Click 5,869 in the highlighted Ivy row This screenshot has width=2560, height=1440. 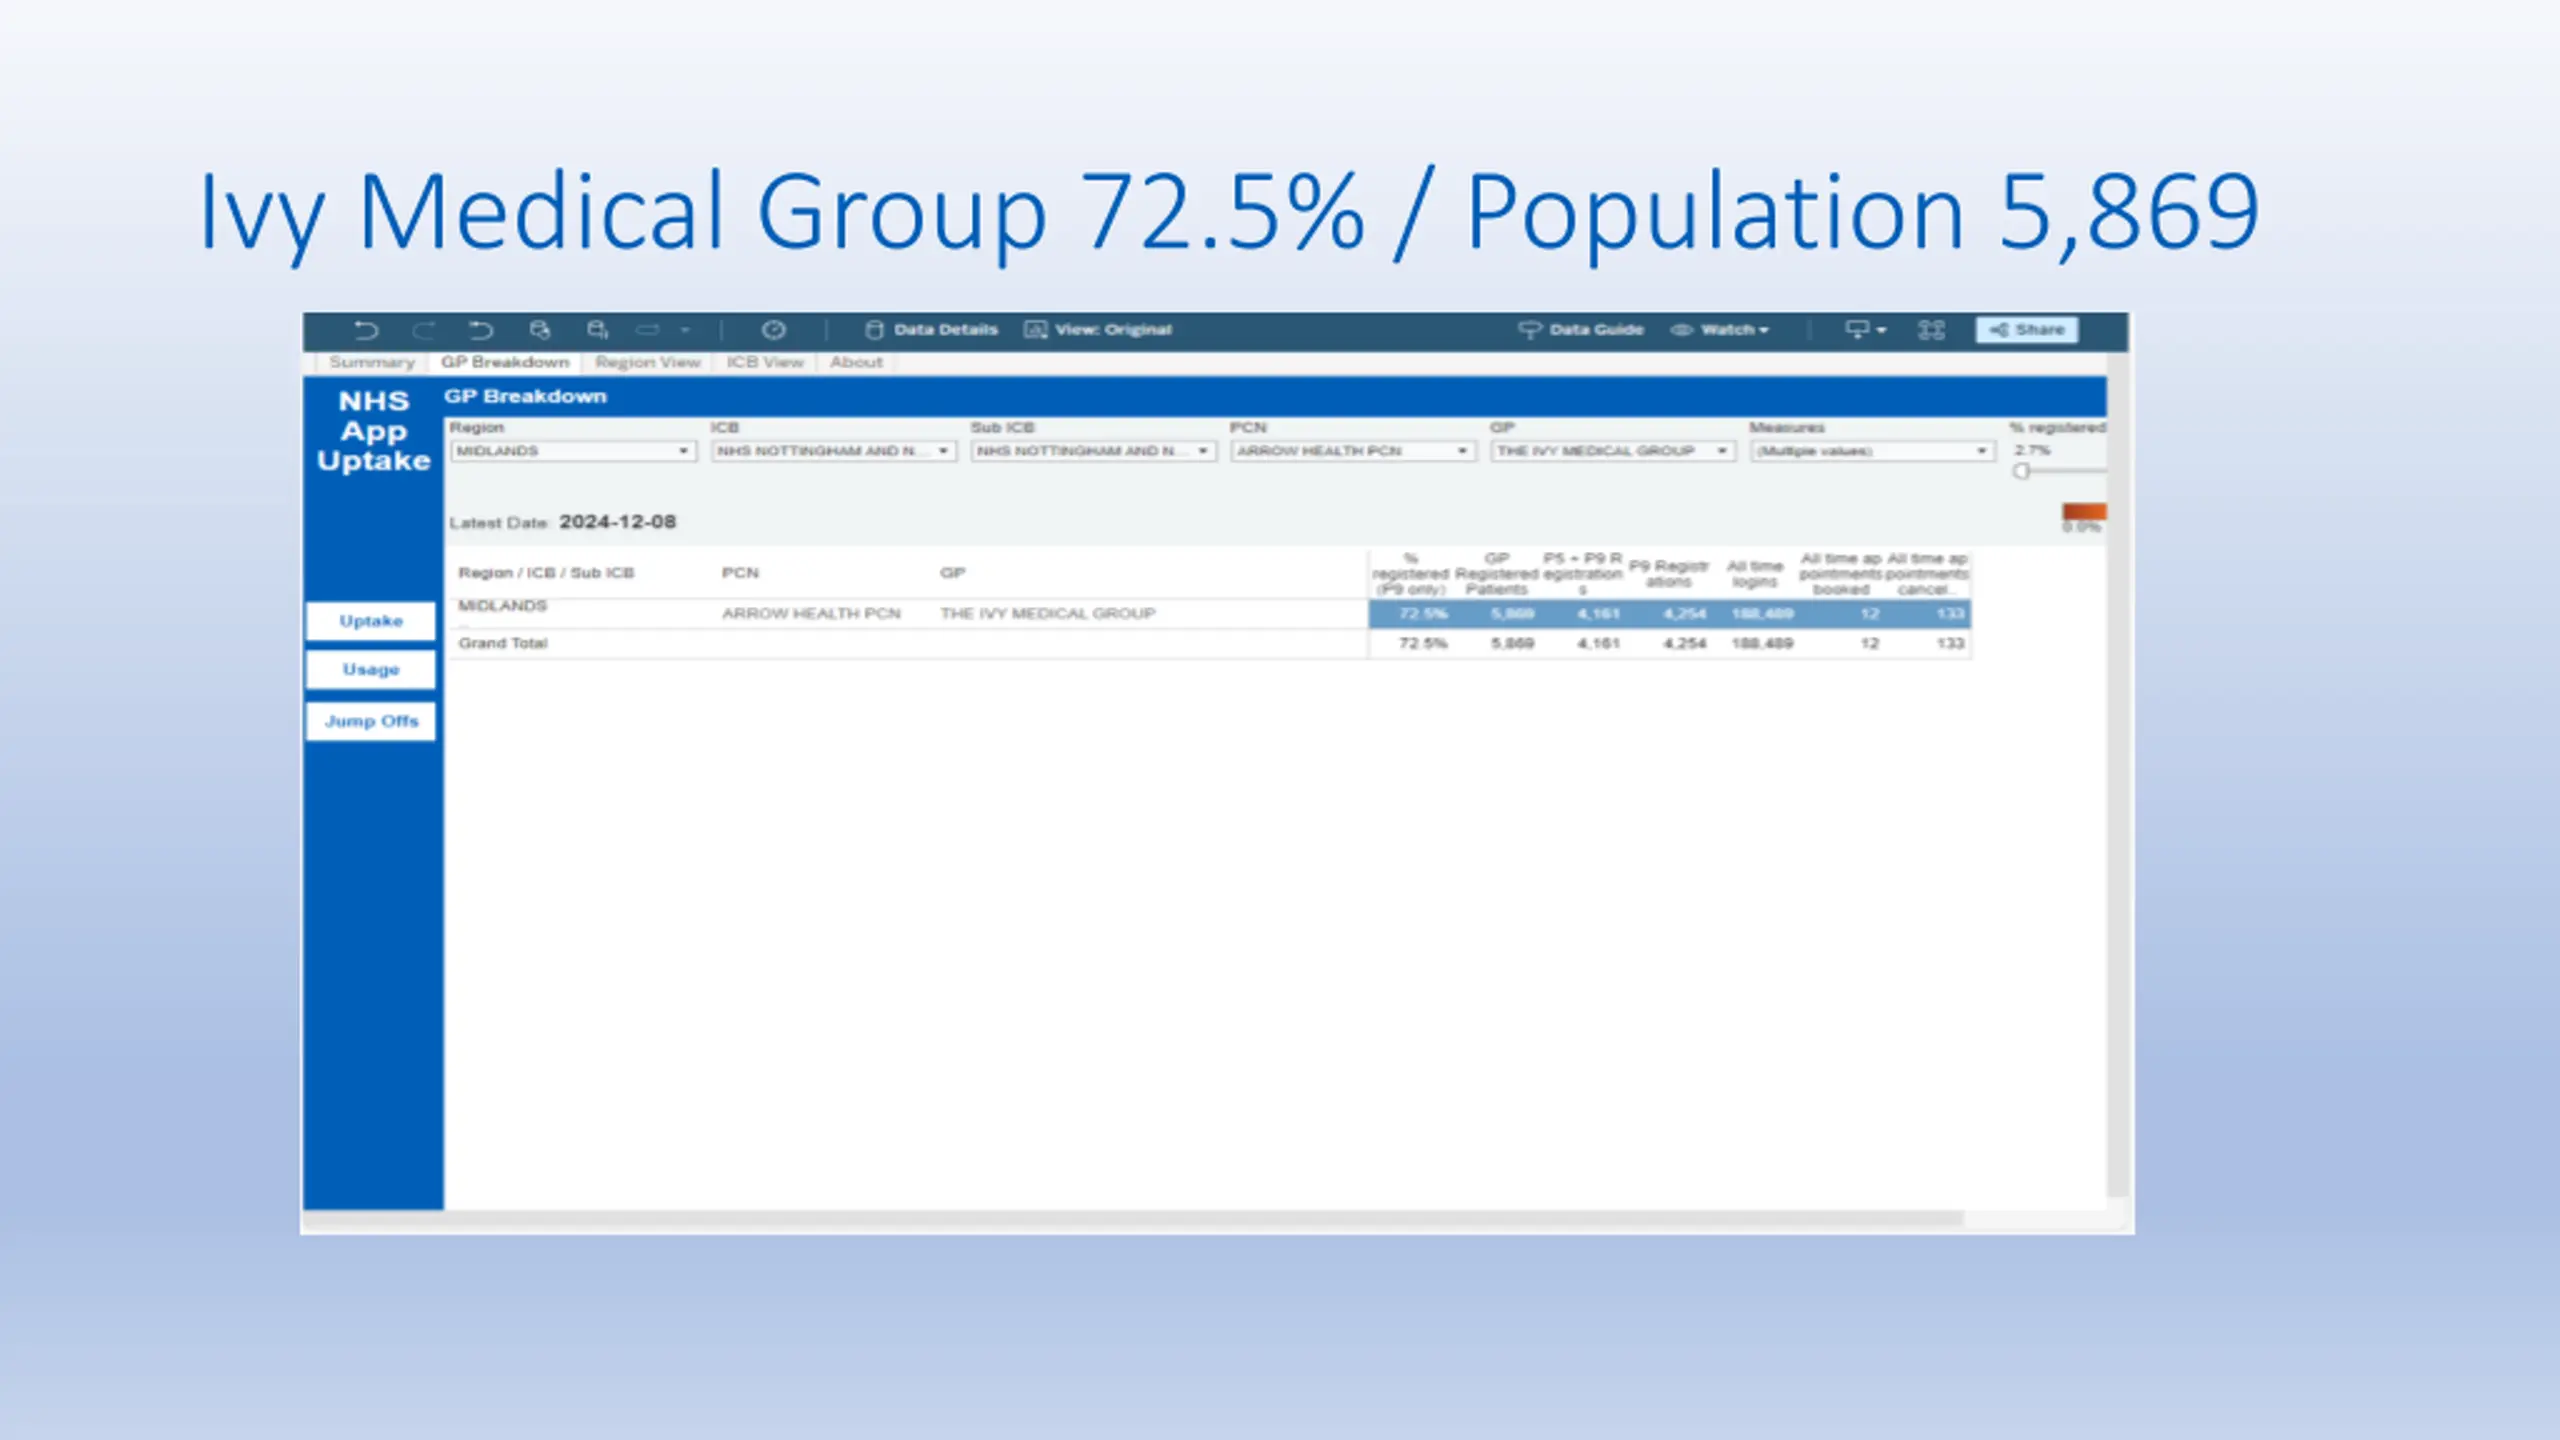tap(1512, 613)
